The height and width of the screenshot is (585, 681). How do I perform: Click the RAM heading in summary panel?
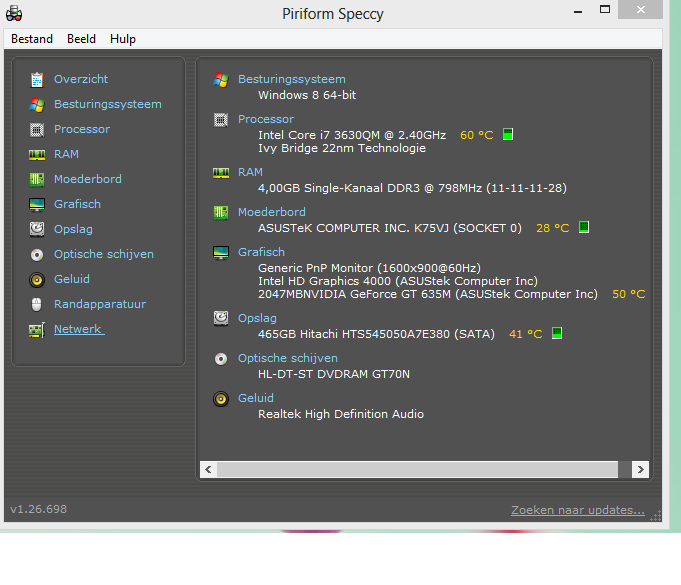point(250,172)
